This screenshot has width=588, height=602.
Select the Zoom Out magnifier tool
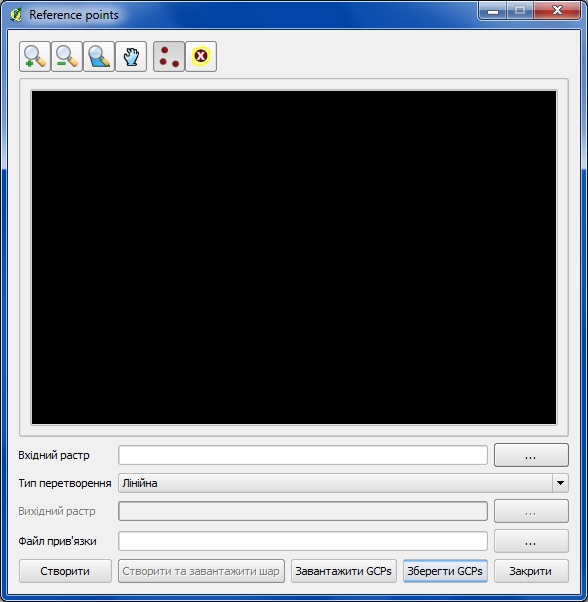point(67,56)
